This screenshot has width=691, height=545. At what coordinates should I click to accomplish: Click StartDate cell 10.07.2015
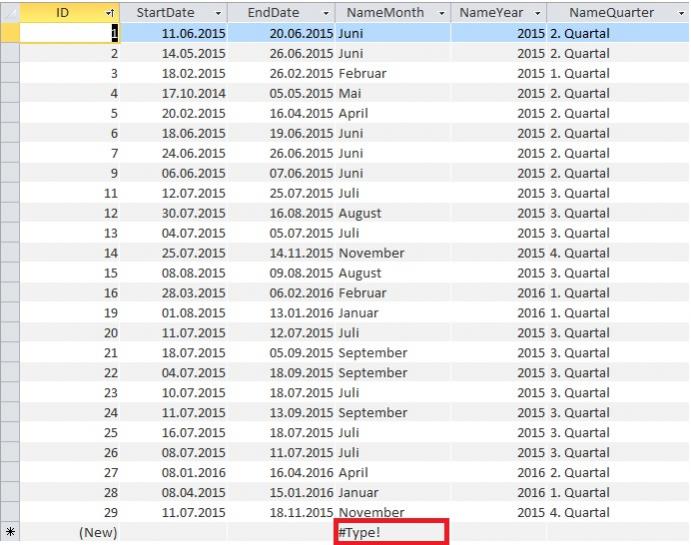click(x=174, y=393)
